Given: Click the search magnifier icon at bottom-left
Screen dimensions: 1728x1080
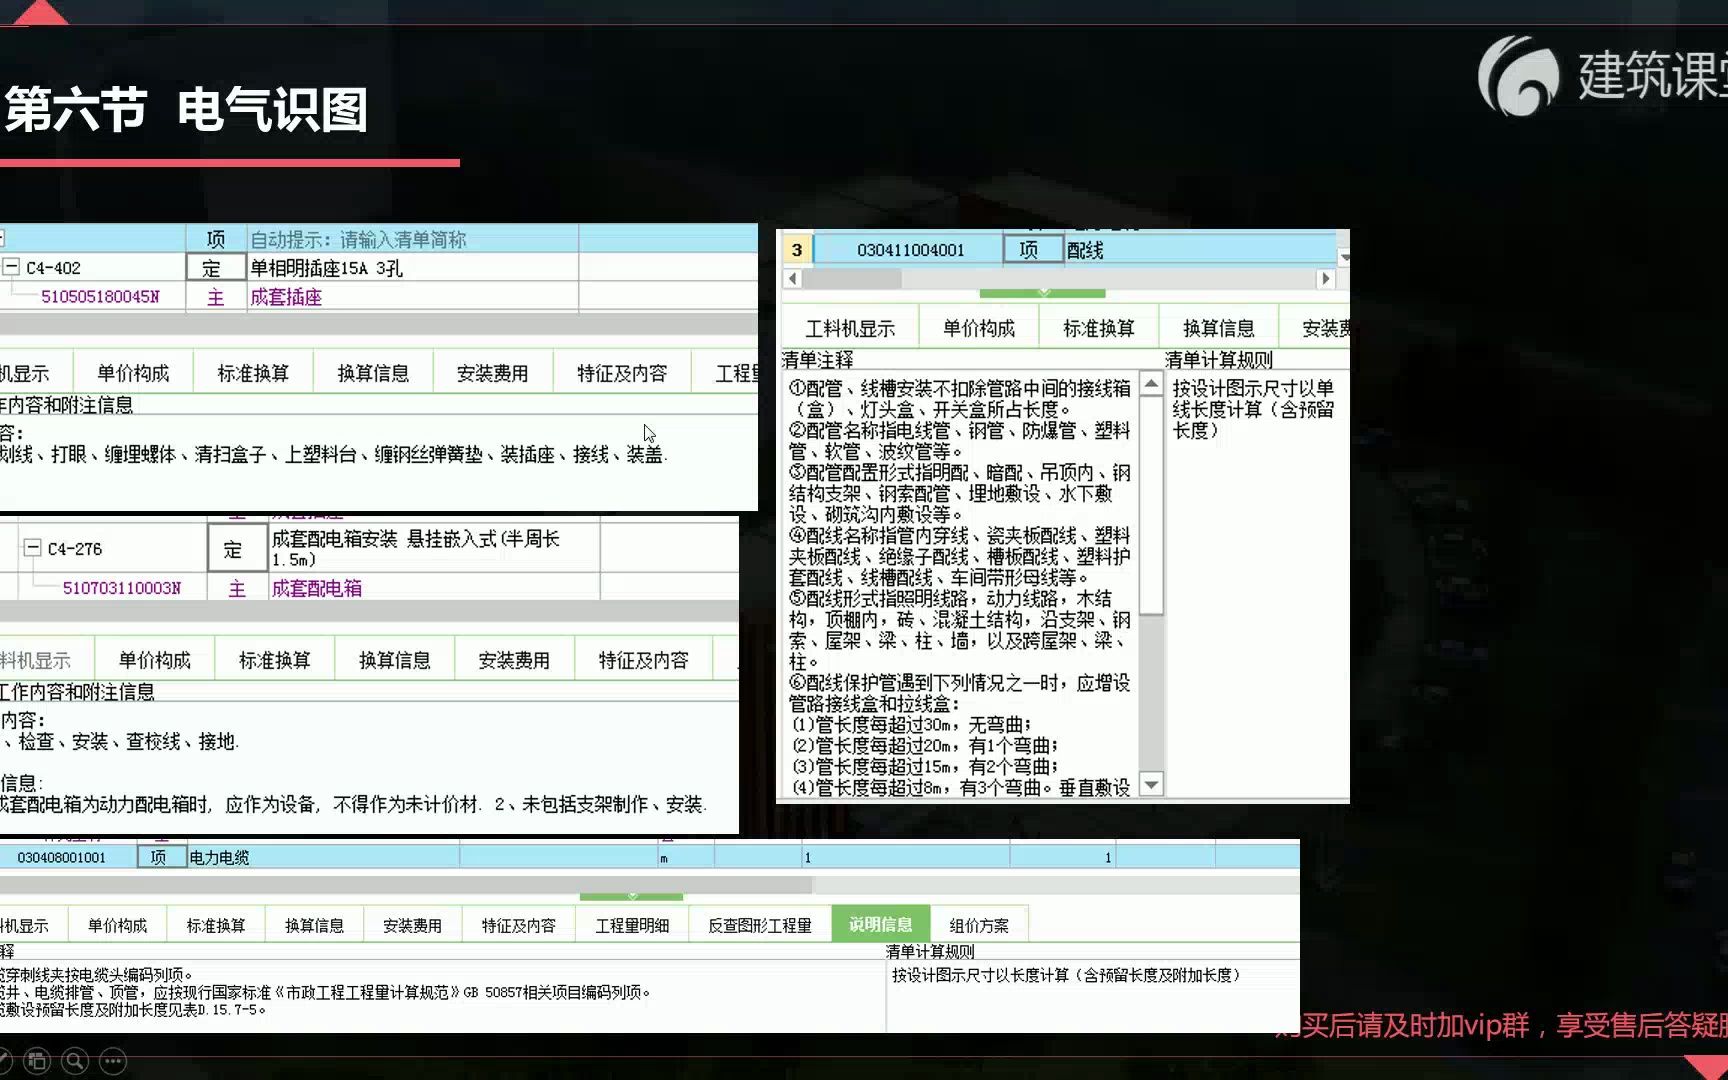Looking at the screenshot, I should [74, 1060].
